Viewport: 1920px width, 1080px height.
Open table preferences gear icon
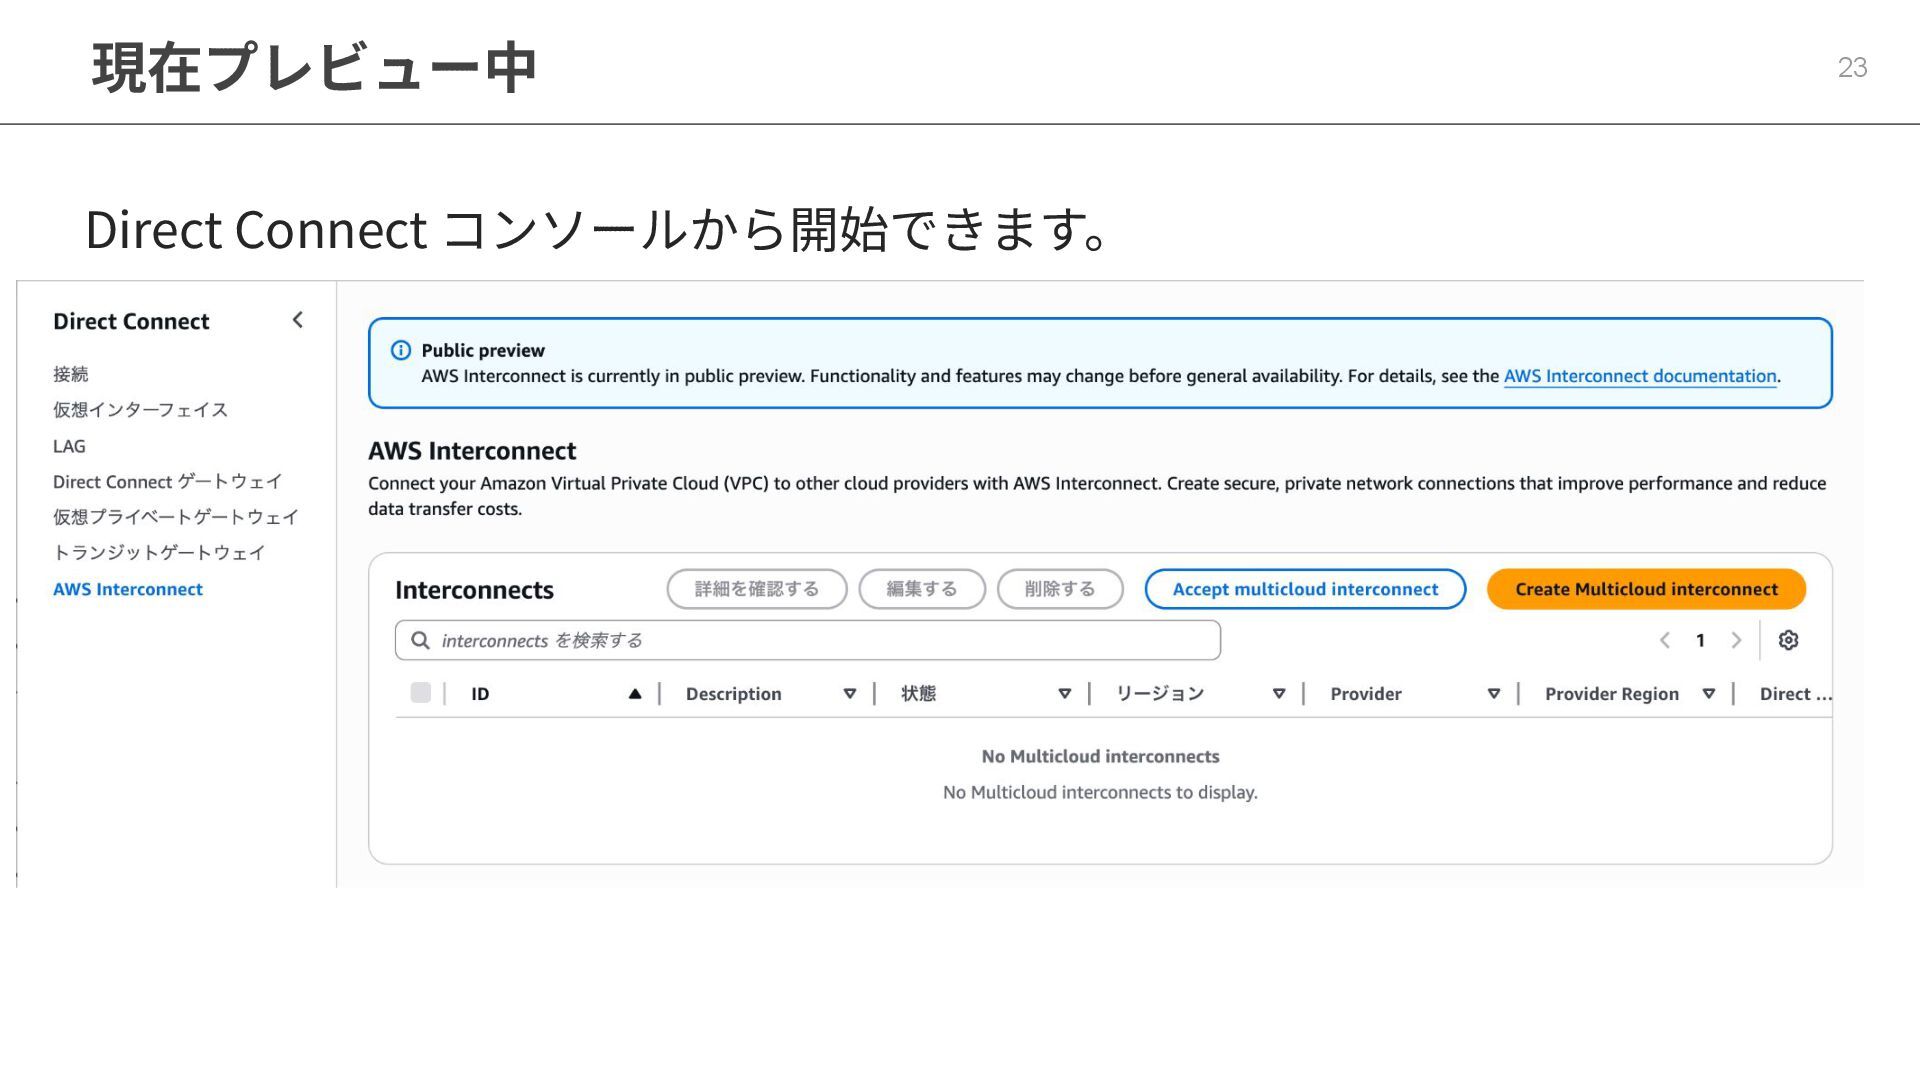[x=1788, y=640]
